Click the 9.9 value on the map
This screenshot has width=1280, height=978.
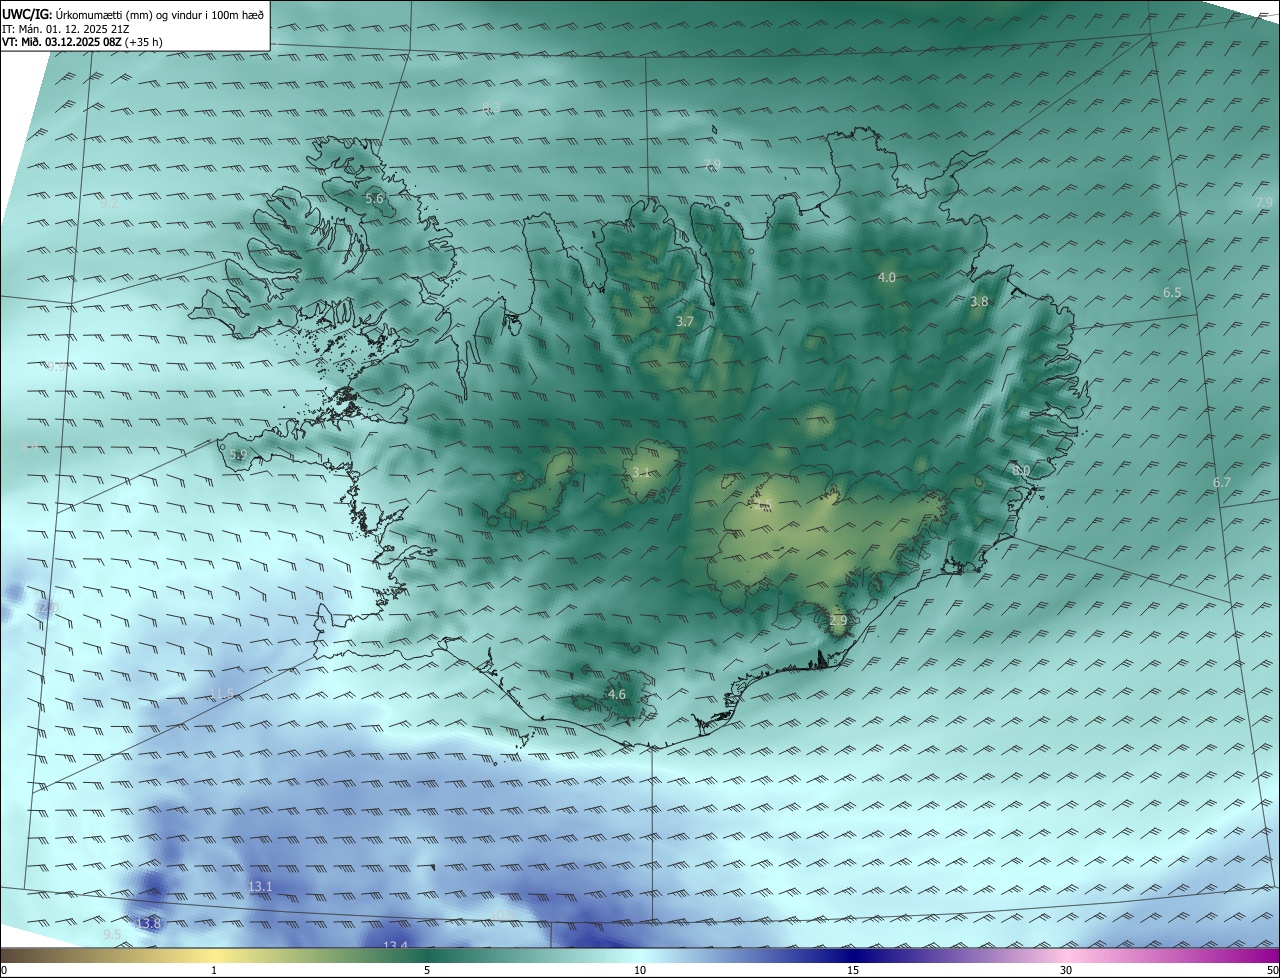[x=57, y=367]
